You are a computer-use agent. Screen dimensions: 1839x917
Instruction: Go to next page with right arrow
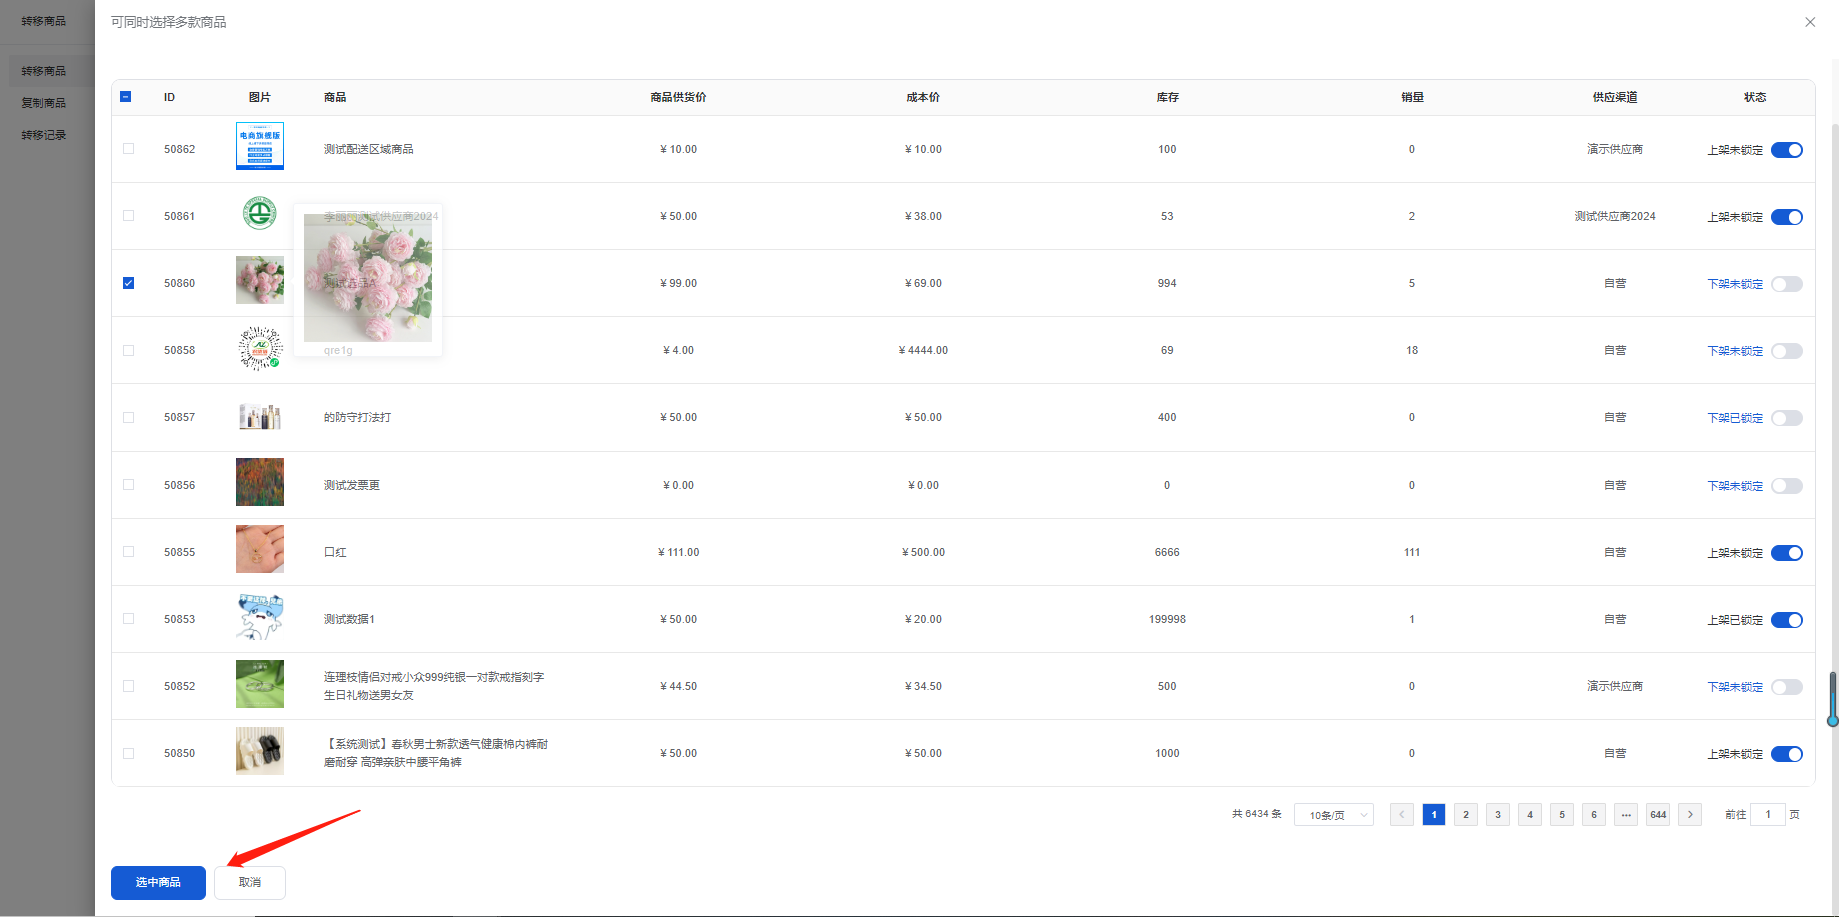point(1690,815)
